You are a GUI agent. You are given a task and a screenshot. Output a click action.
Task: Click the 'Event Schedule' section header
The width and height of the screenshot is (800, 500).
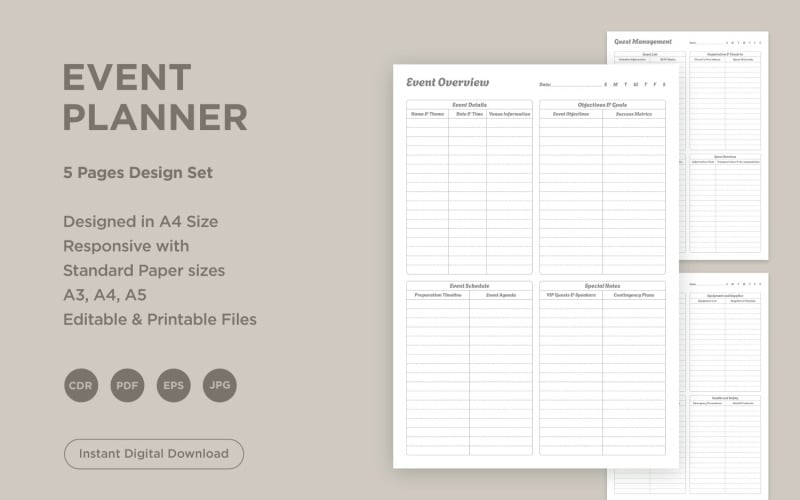(x=469, y=286)
